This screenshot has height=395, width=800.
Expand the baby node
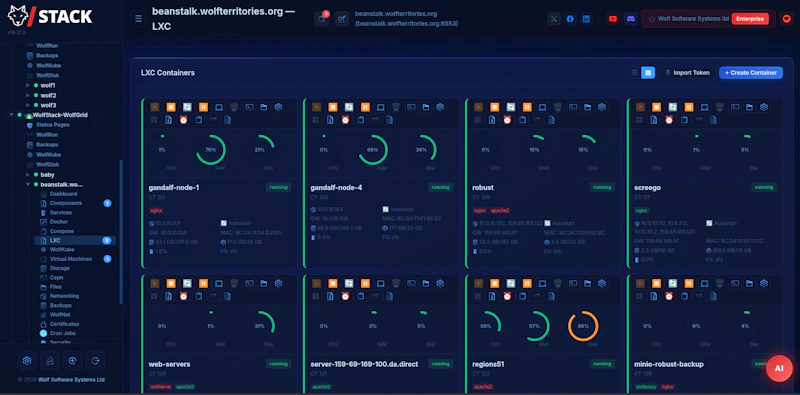[x=28, y=175]
